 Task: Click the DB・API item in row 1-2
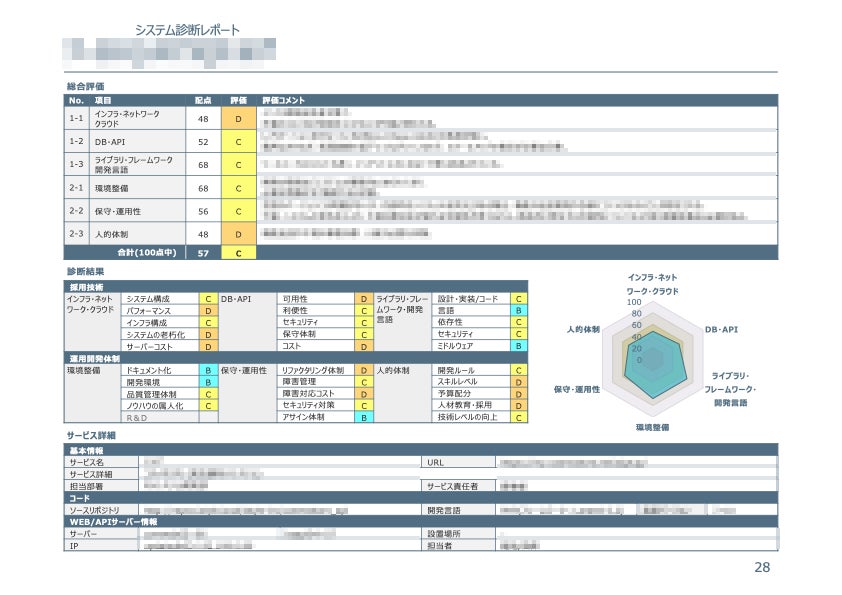[110, 142]
